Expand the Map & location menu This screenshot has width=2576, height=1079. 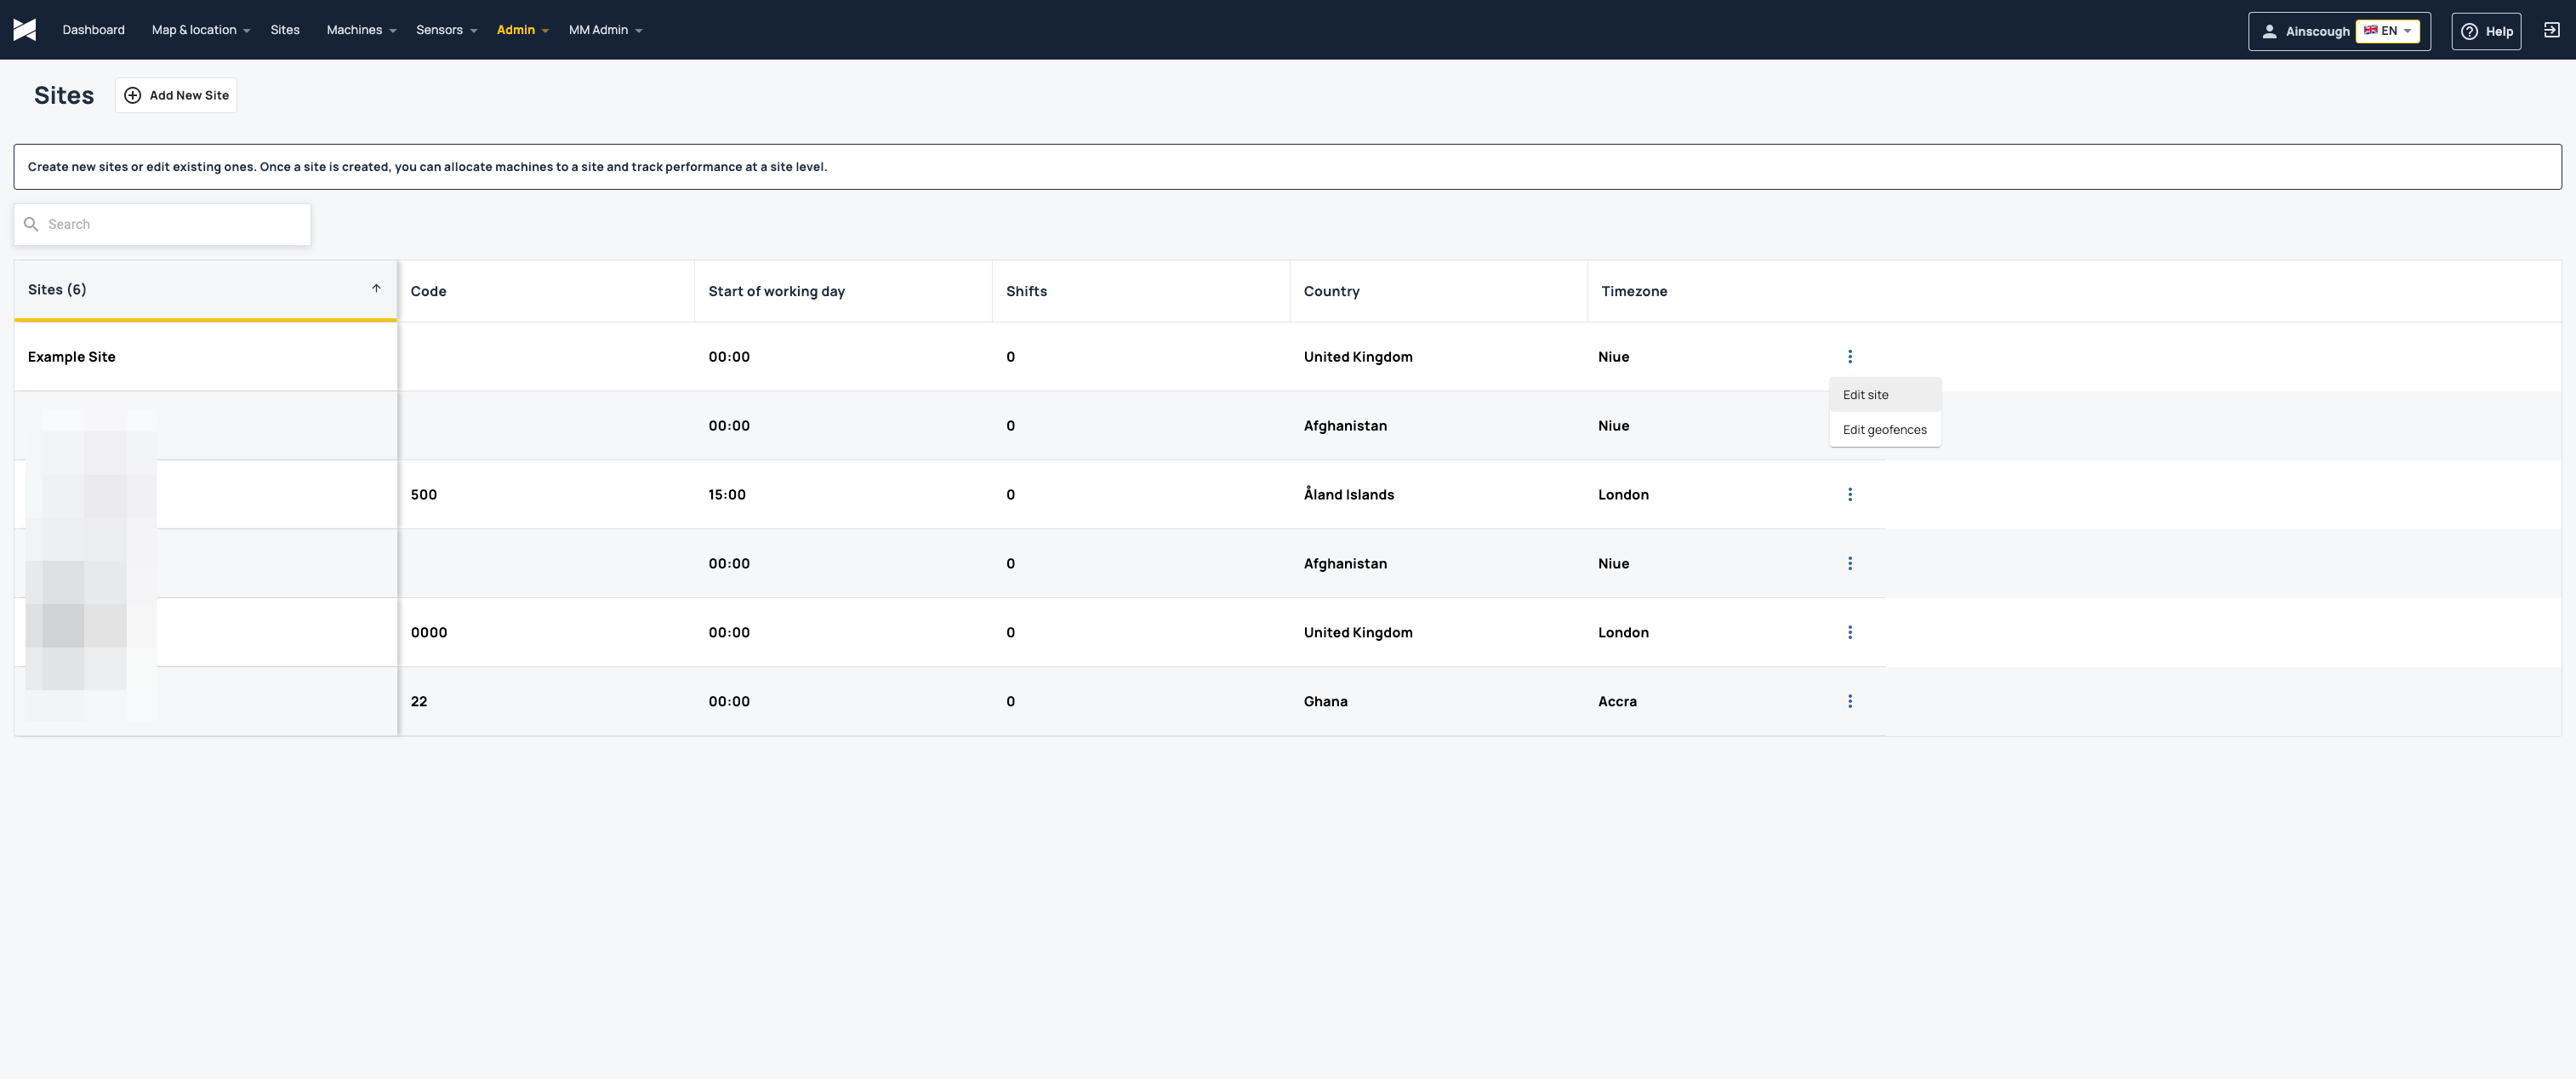point(200,30)
